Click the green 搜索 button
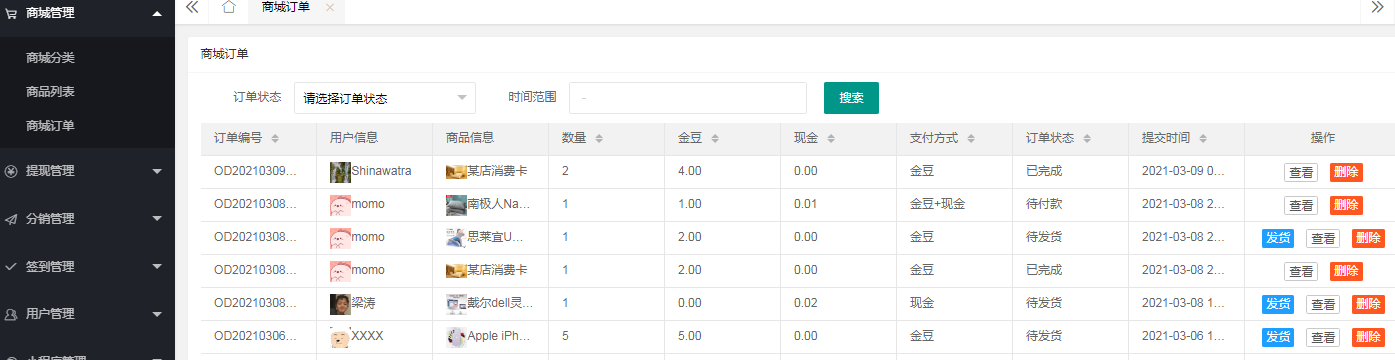1395x360 pixels. 851,98
